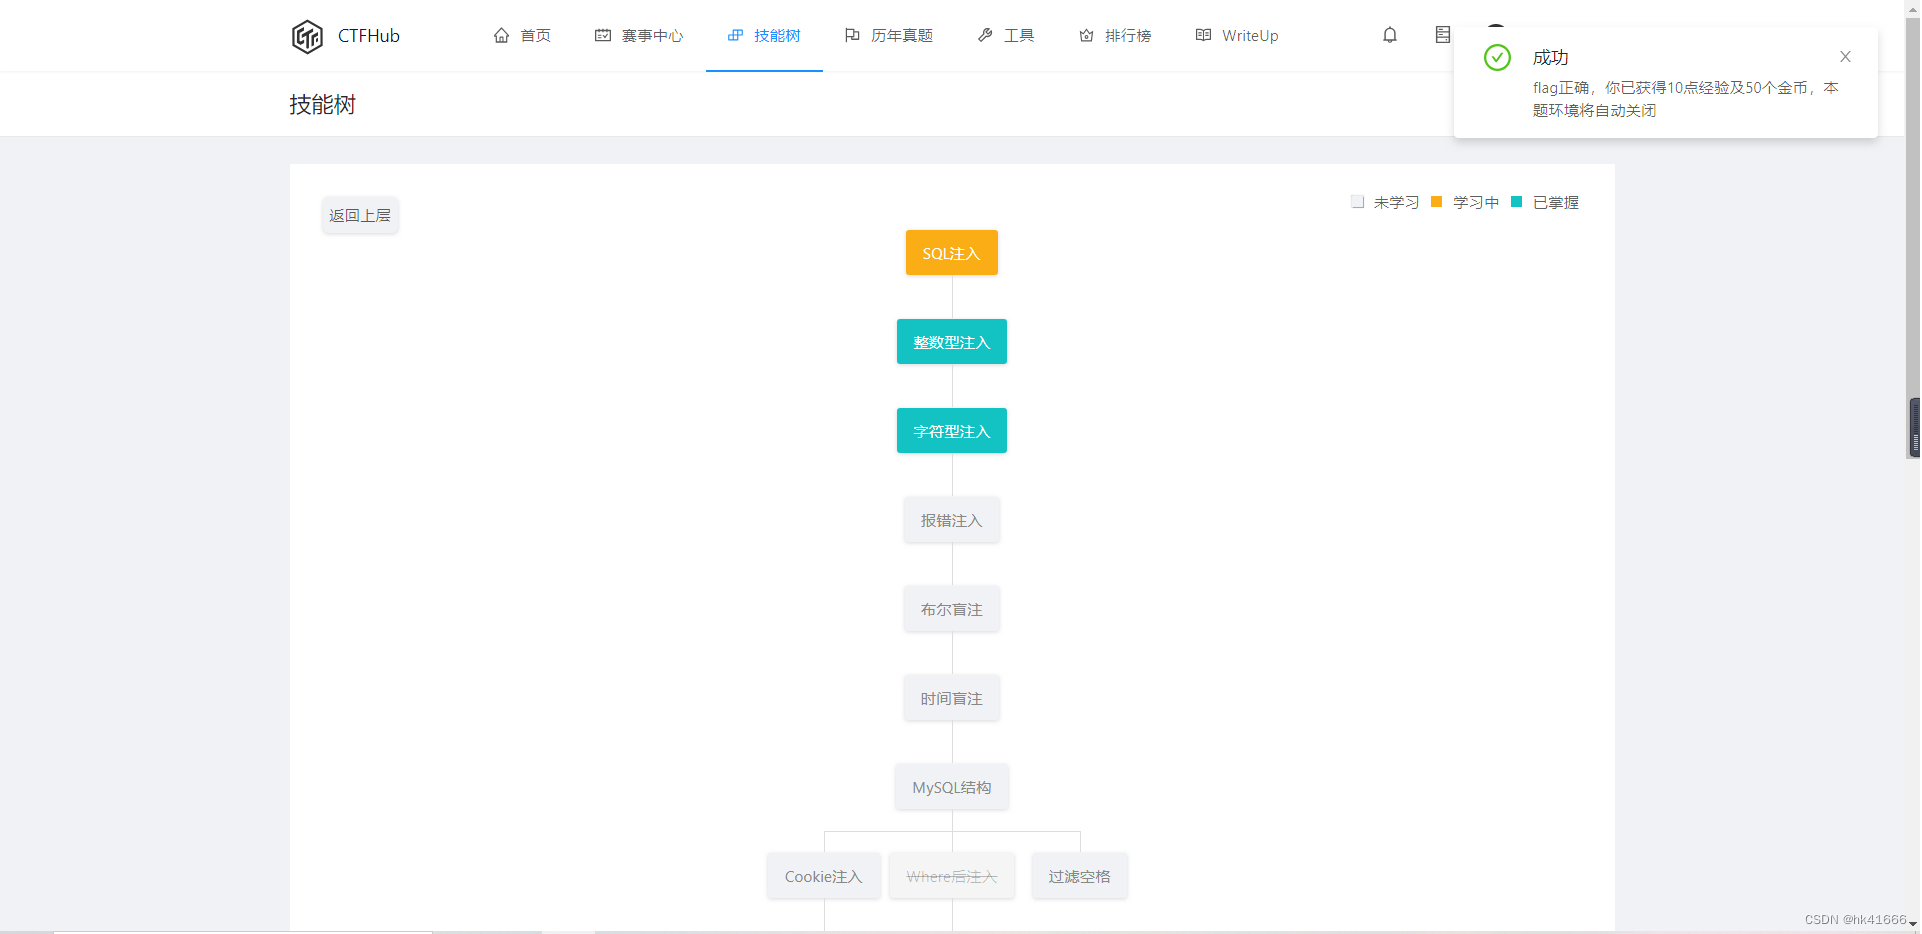Click the ranking icon next to 排行榜
Screen dimensions: 1922x934
tap(1086, 34)
